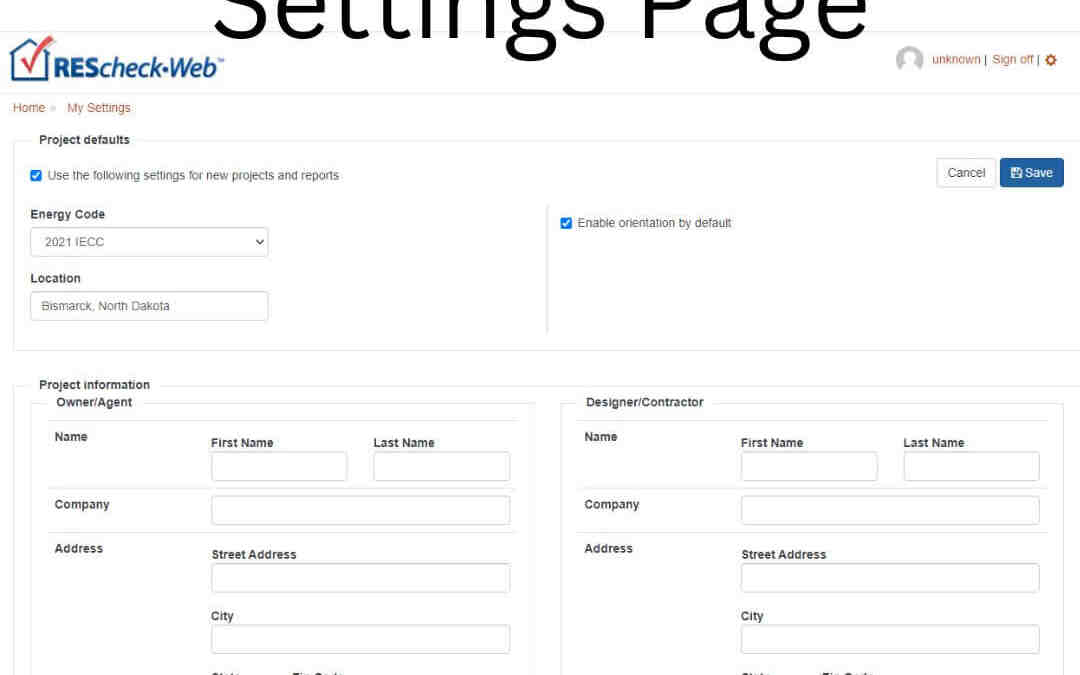1080x675 pixels.
Task: Click the Location input field
Action: pyautogui.click(x=149, y=306)
